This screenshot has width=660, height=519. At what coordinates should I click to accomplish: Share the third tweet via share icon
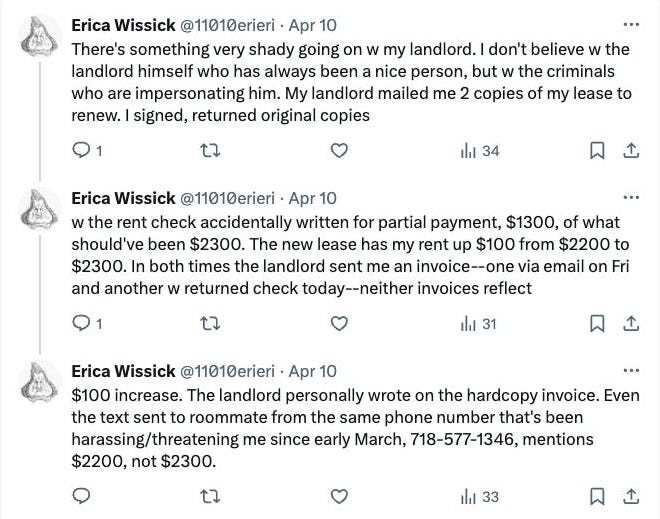click(x=631, y=496)
